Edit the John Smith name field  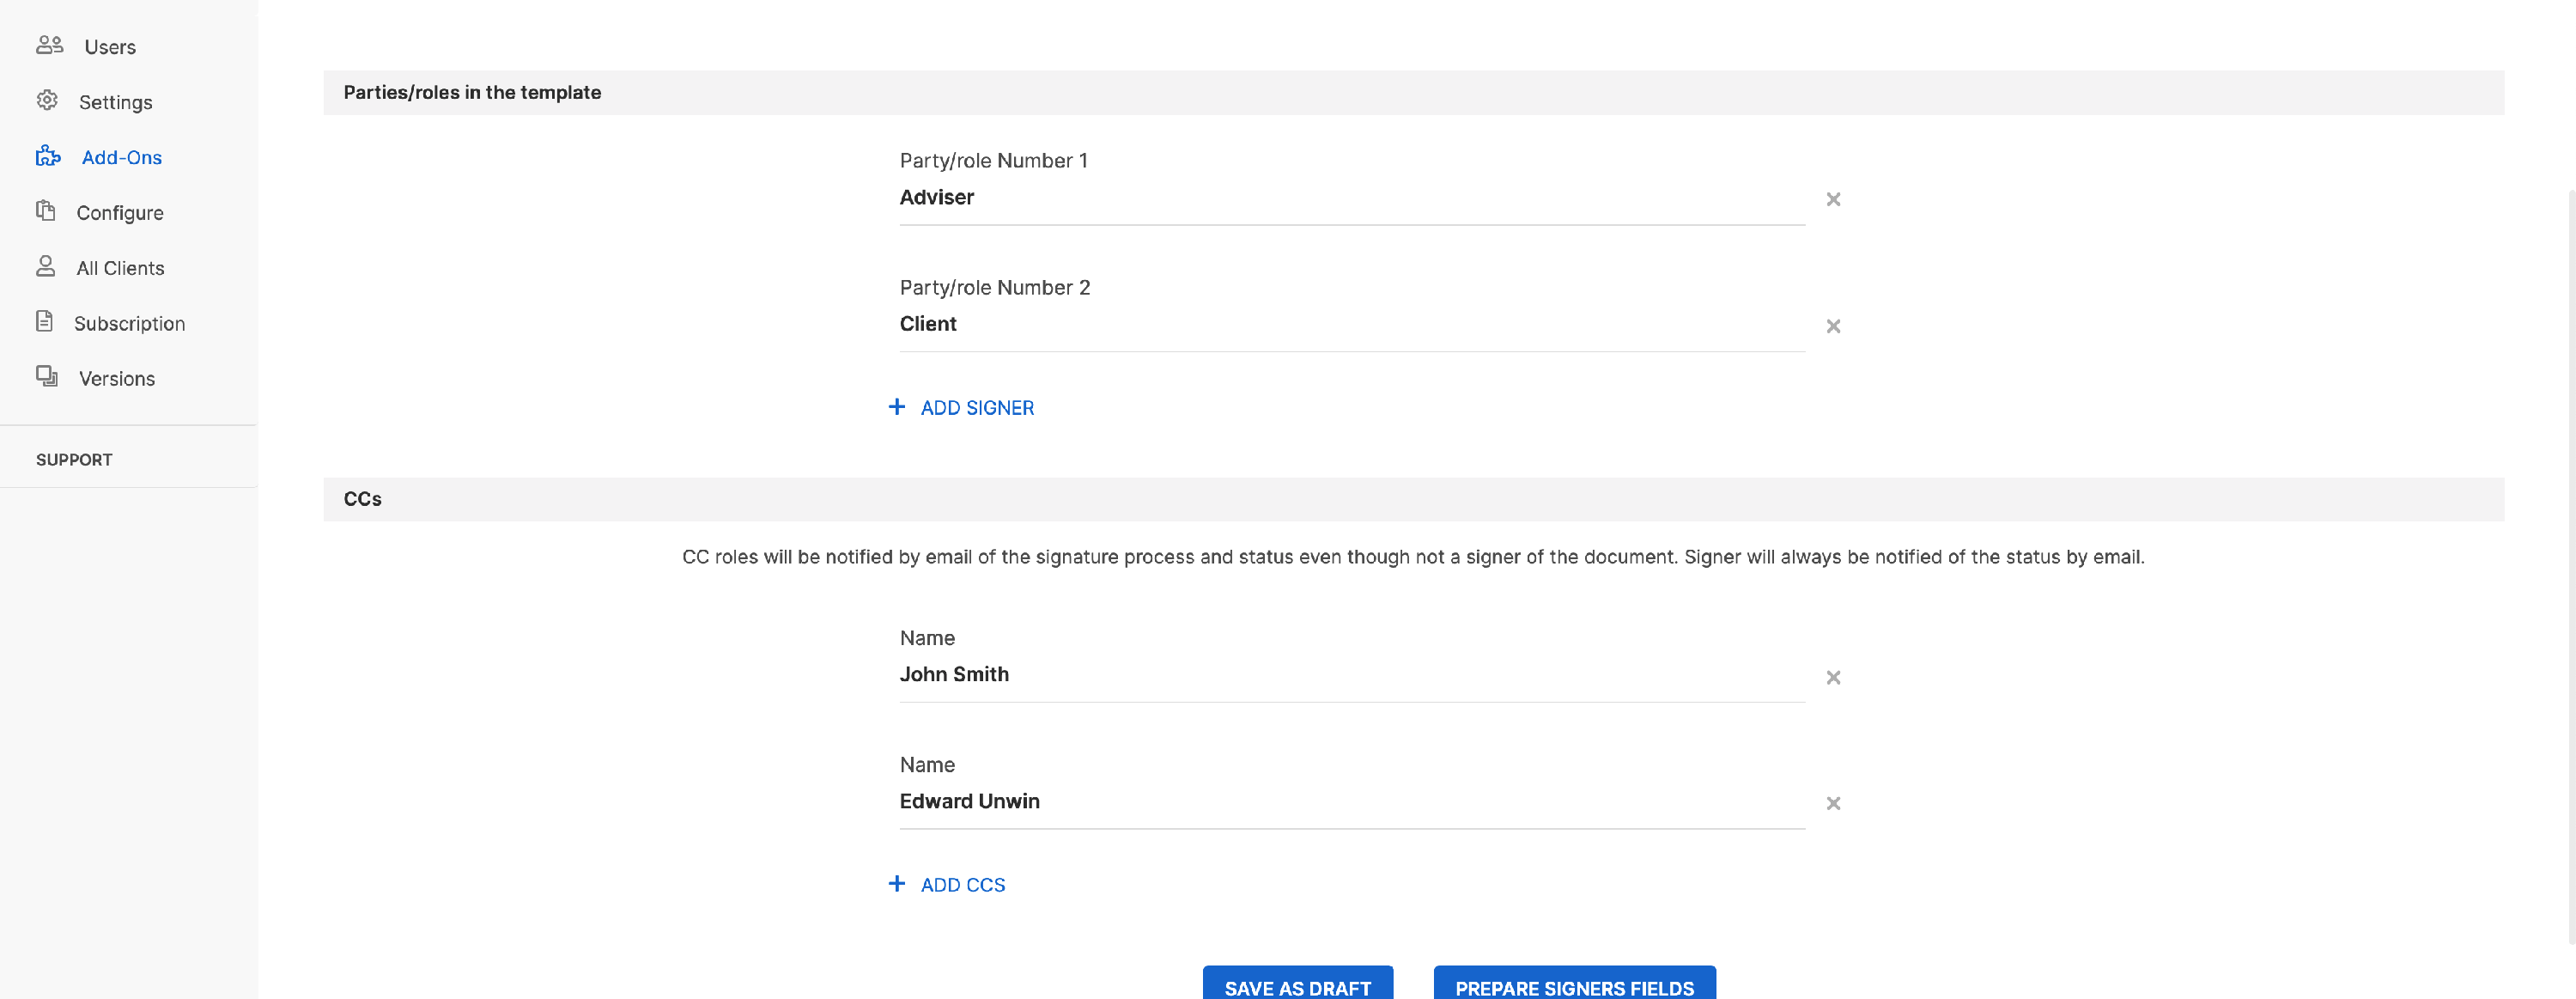[x=1352, y=675]
